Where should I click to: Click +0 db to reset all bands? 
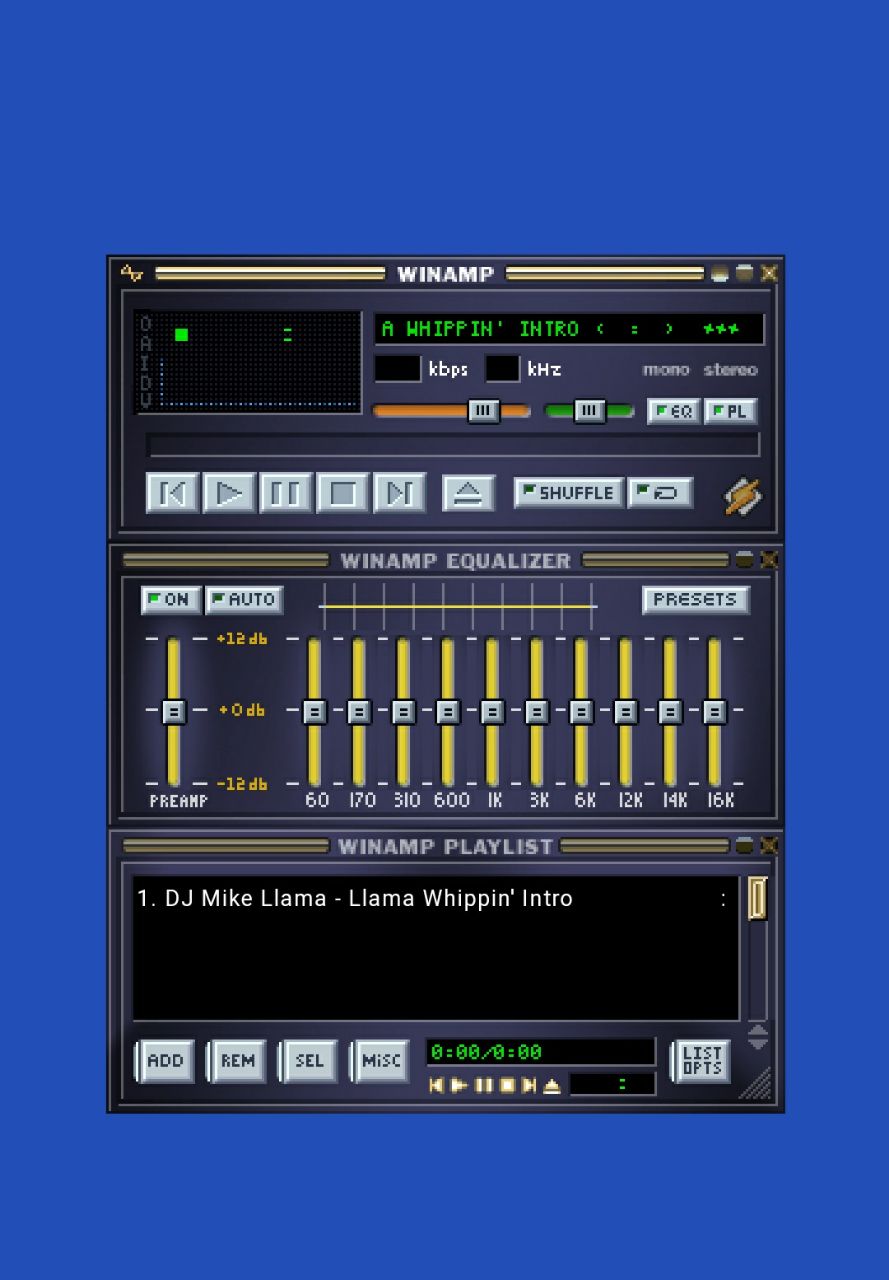[242, 710]
